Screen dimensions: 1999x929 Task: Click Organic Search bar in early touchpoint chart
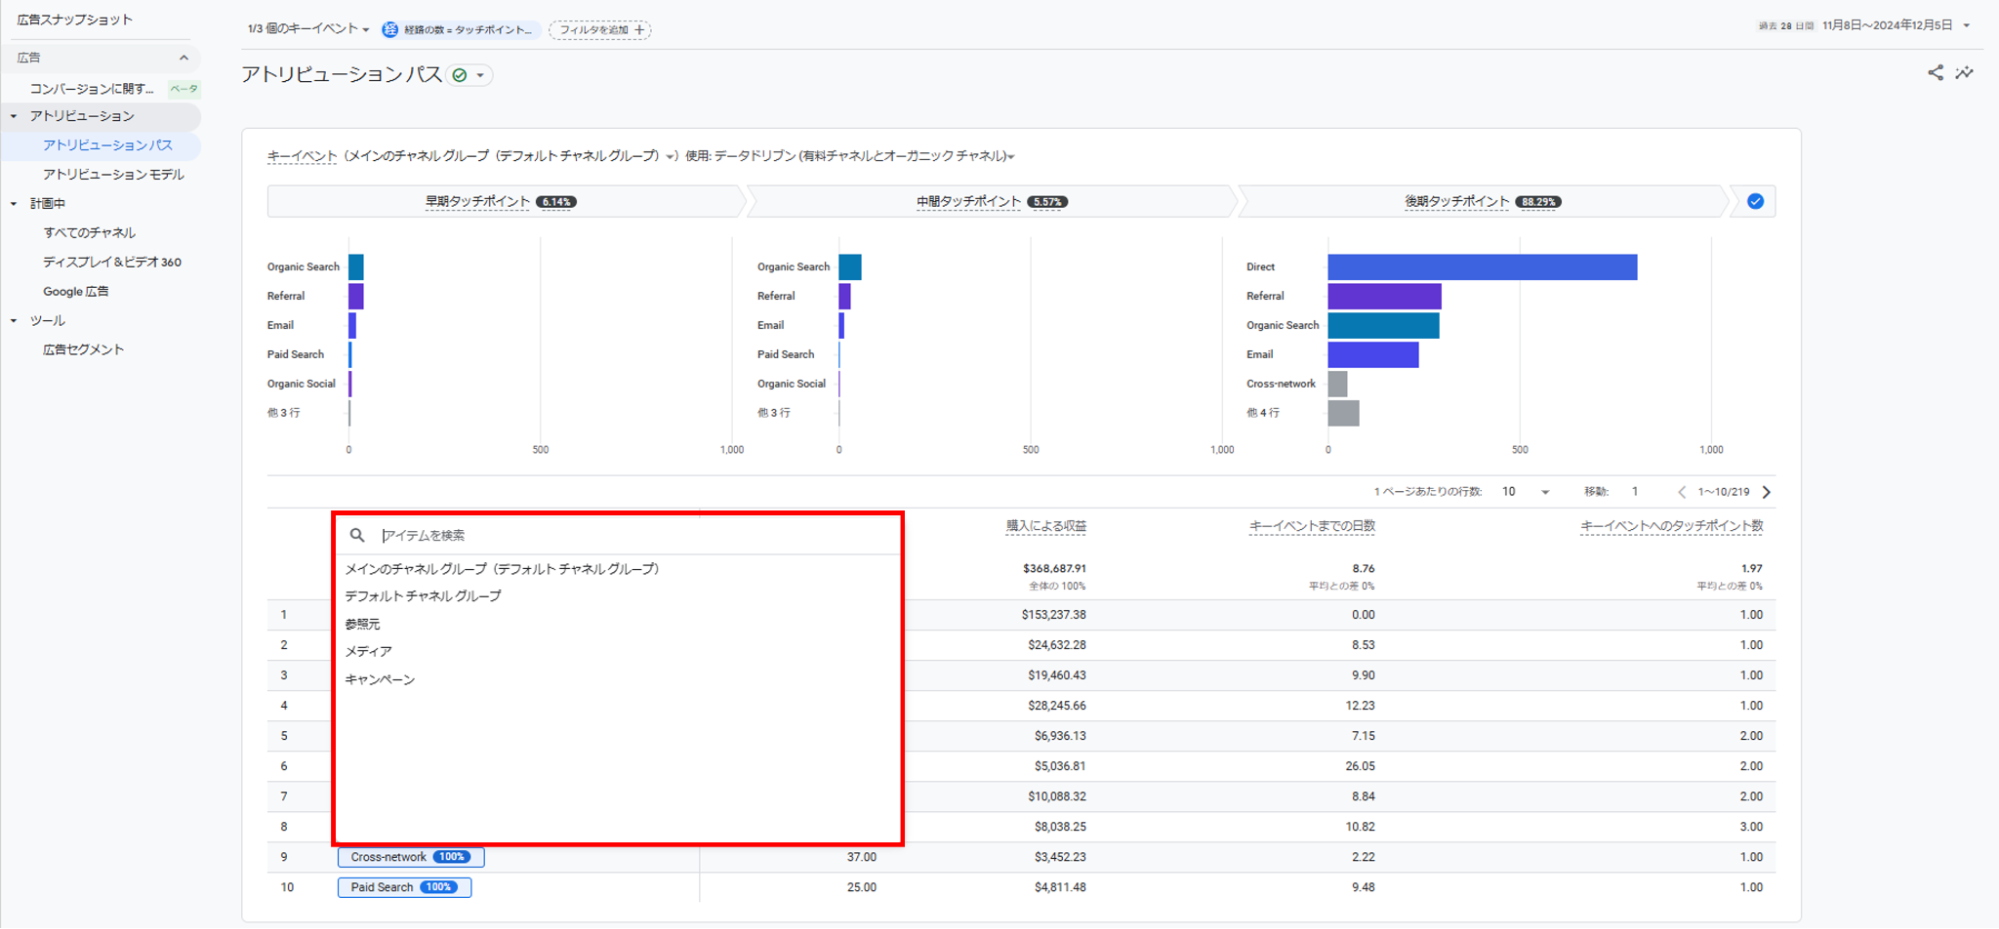click(x=356, y=267)
